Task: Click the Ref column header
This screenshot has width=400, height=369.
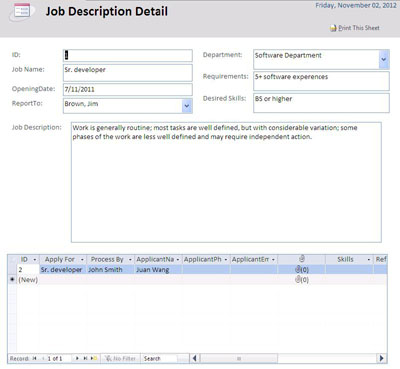Action: click(381, 259)
